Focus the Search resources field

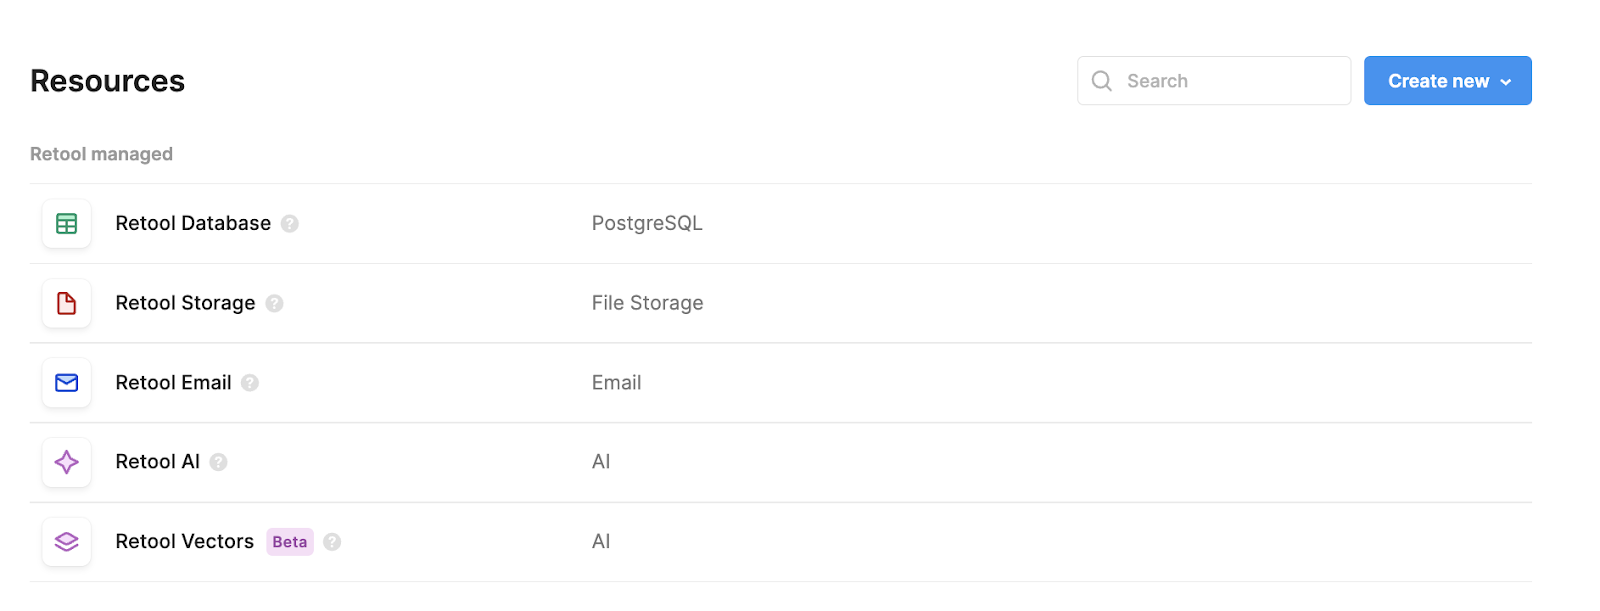1214,81
